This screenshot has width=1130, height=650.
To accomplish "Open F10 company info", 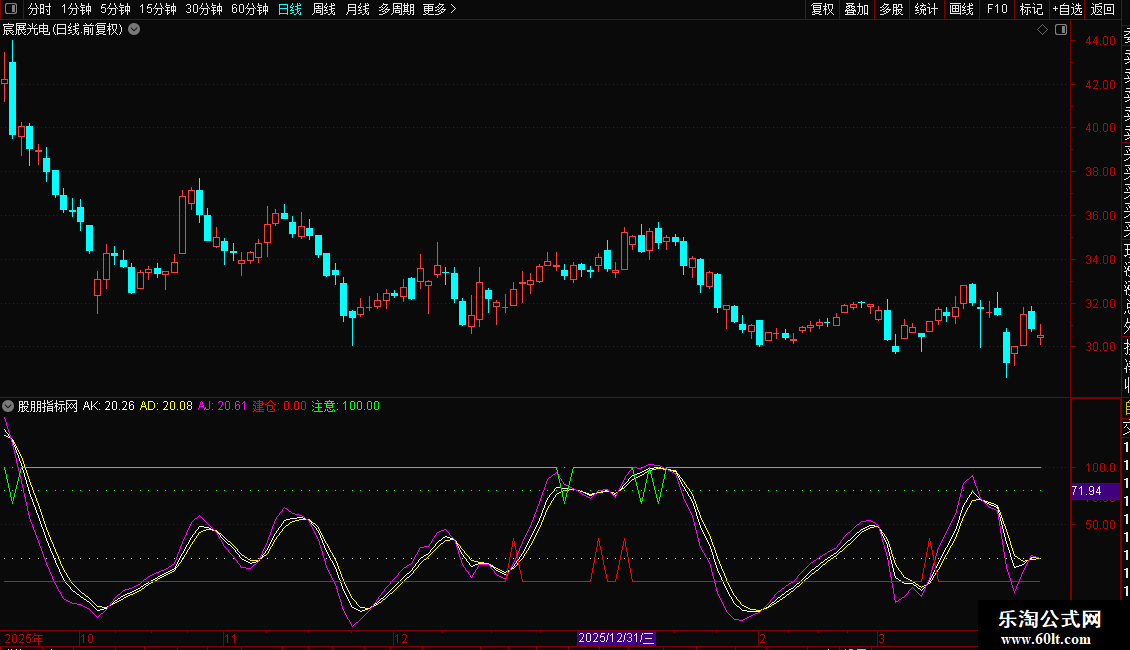I will point(997,9).
